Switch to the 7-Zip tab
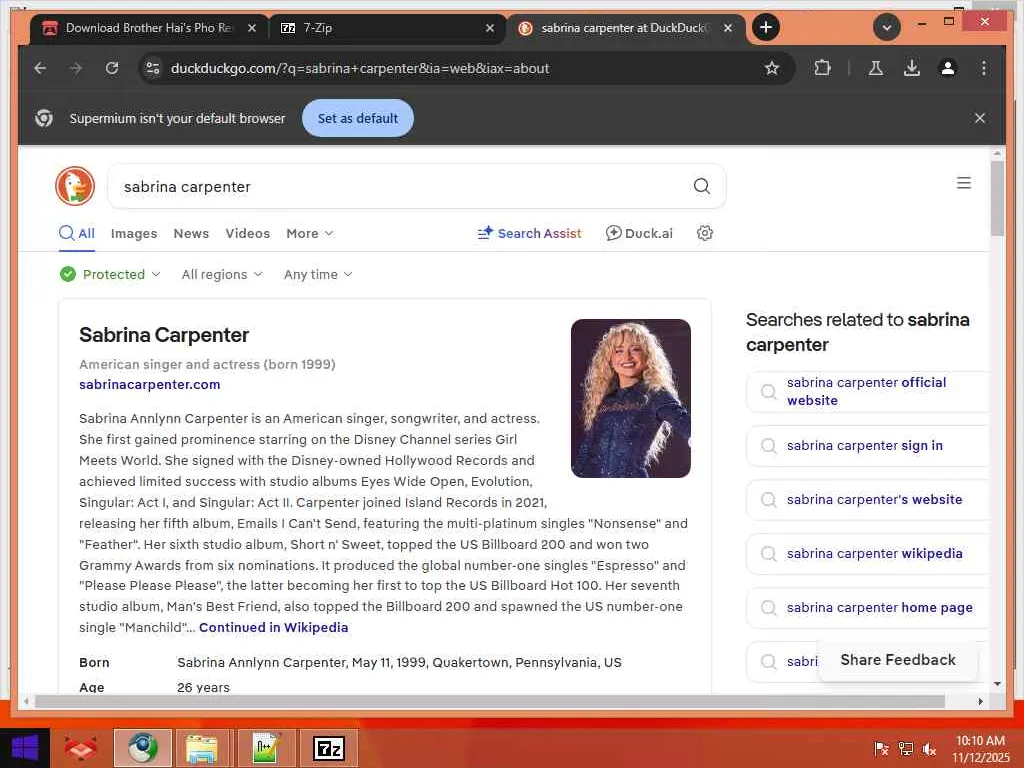This screenshot has width=1024, height=768. (388, 28)
